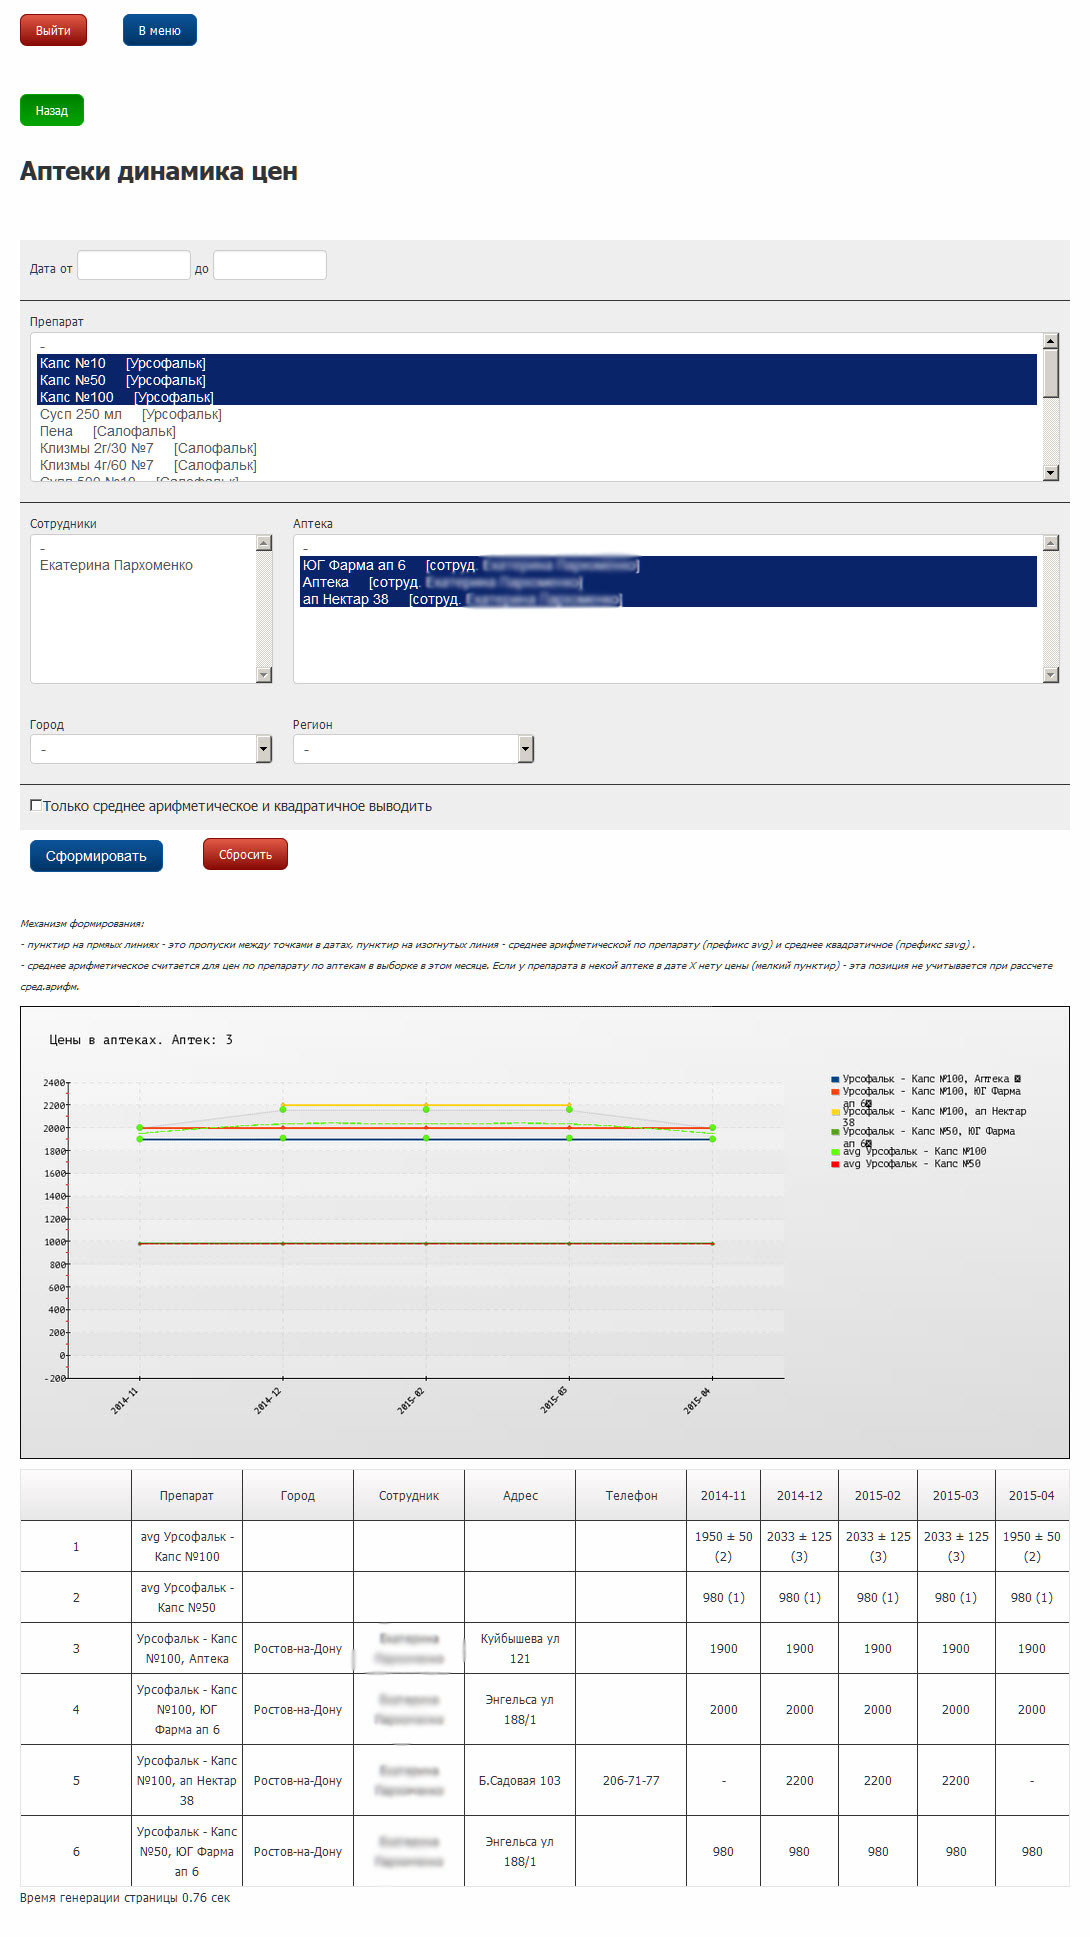1090x1937 pixels.
Task: Select ап Нектар 38 pharmacy entry
Action: coord(345,599)
